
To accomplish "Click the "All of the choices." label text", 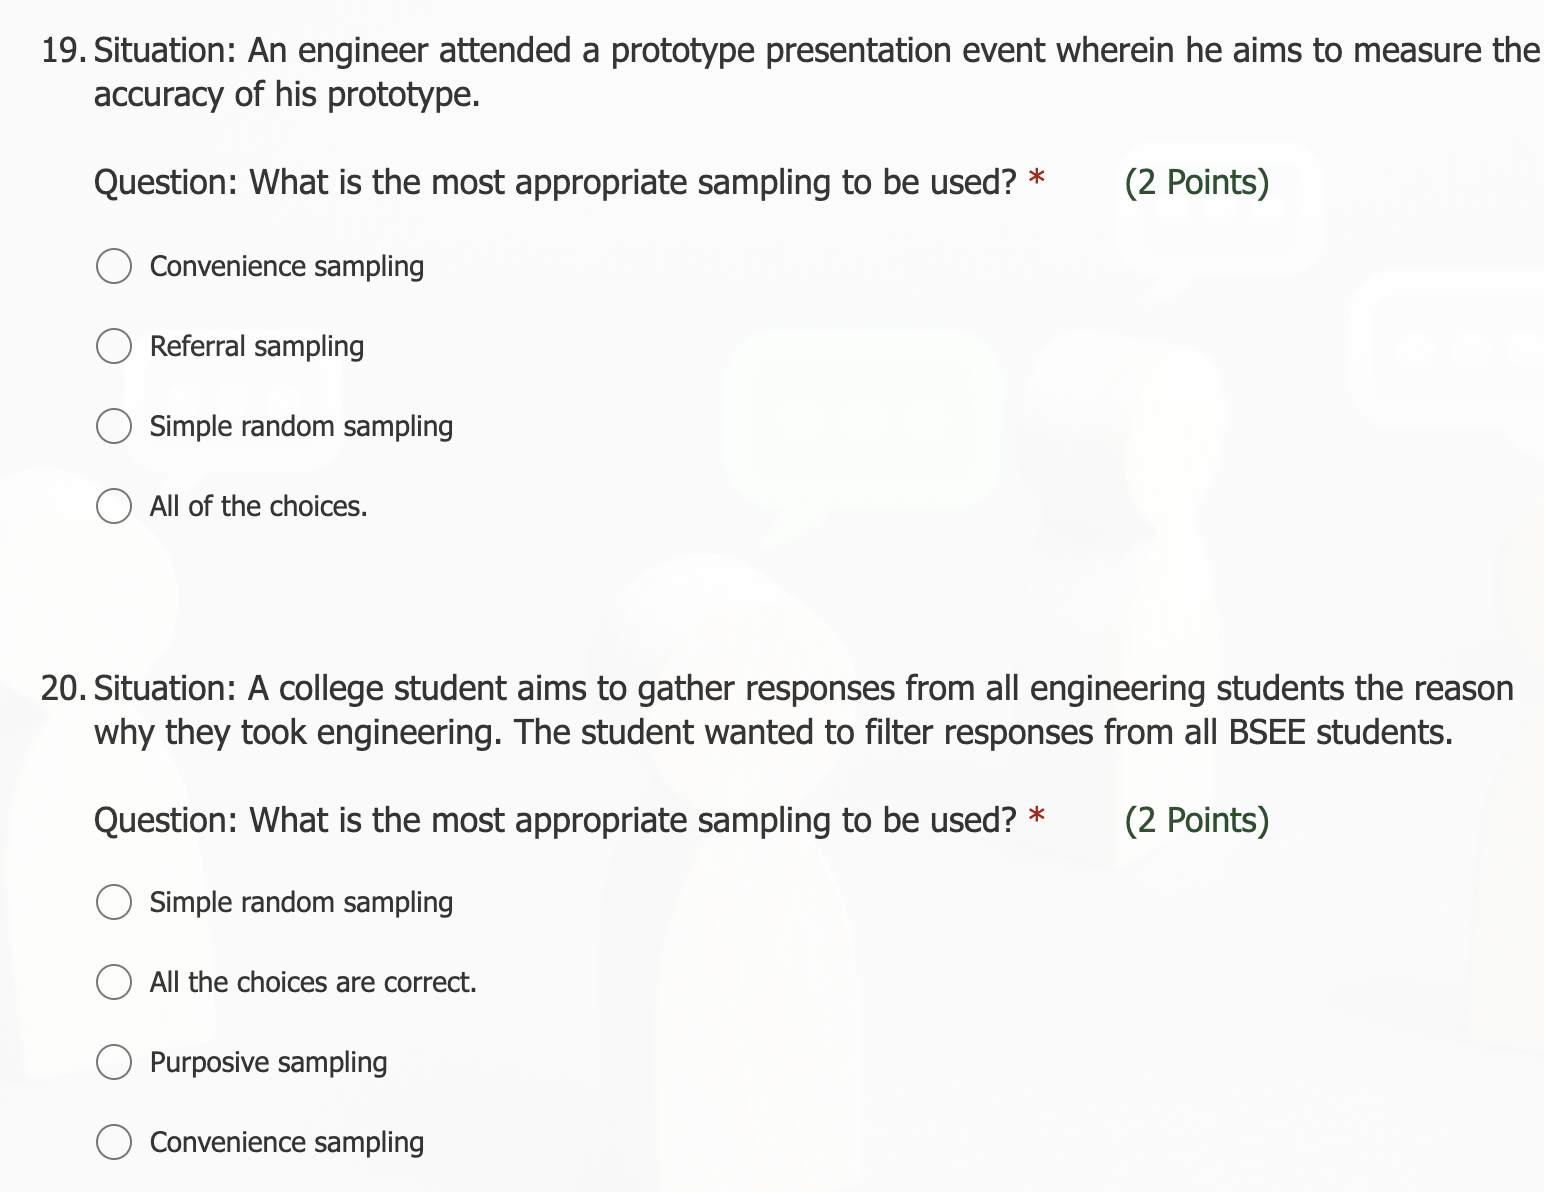I will click(x=258, y=506).
